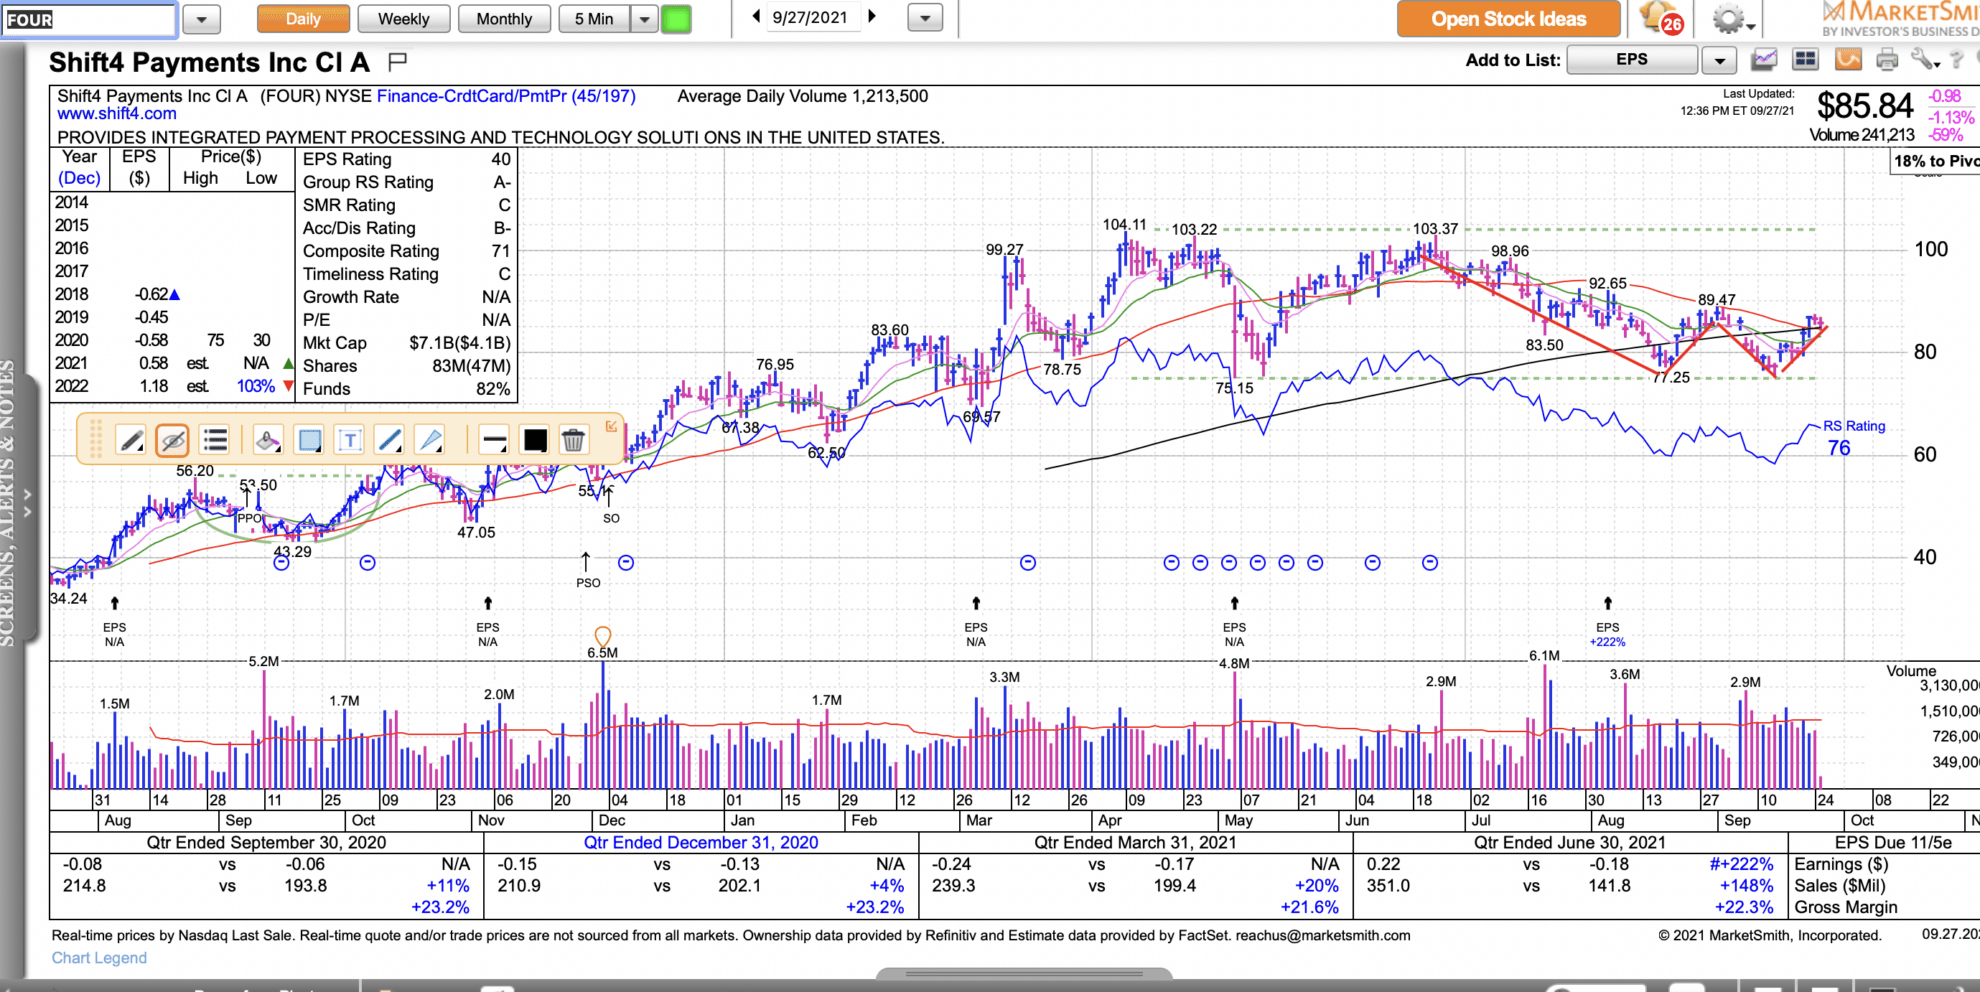Viewport: 1980px width, 992px height.
Task: Select the pencil annotation tool
Action: coord(131,440)
